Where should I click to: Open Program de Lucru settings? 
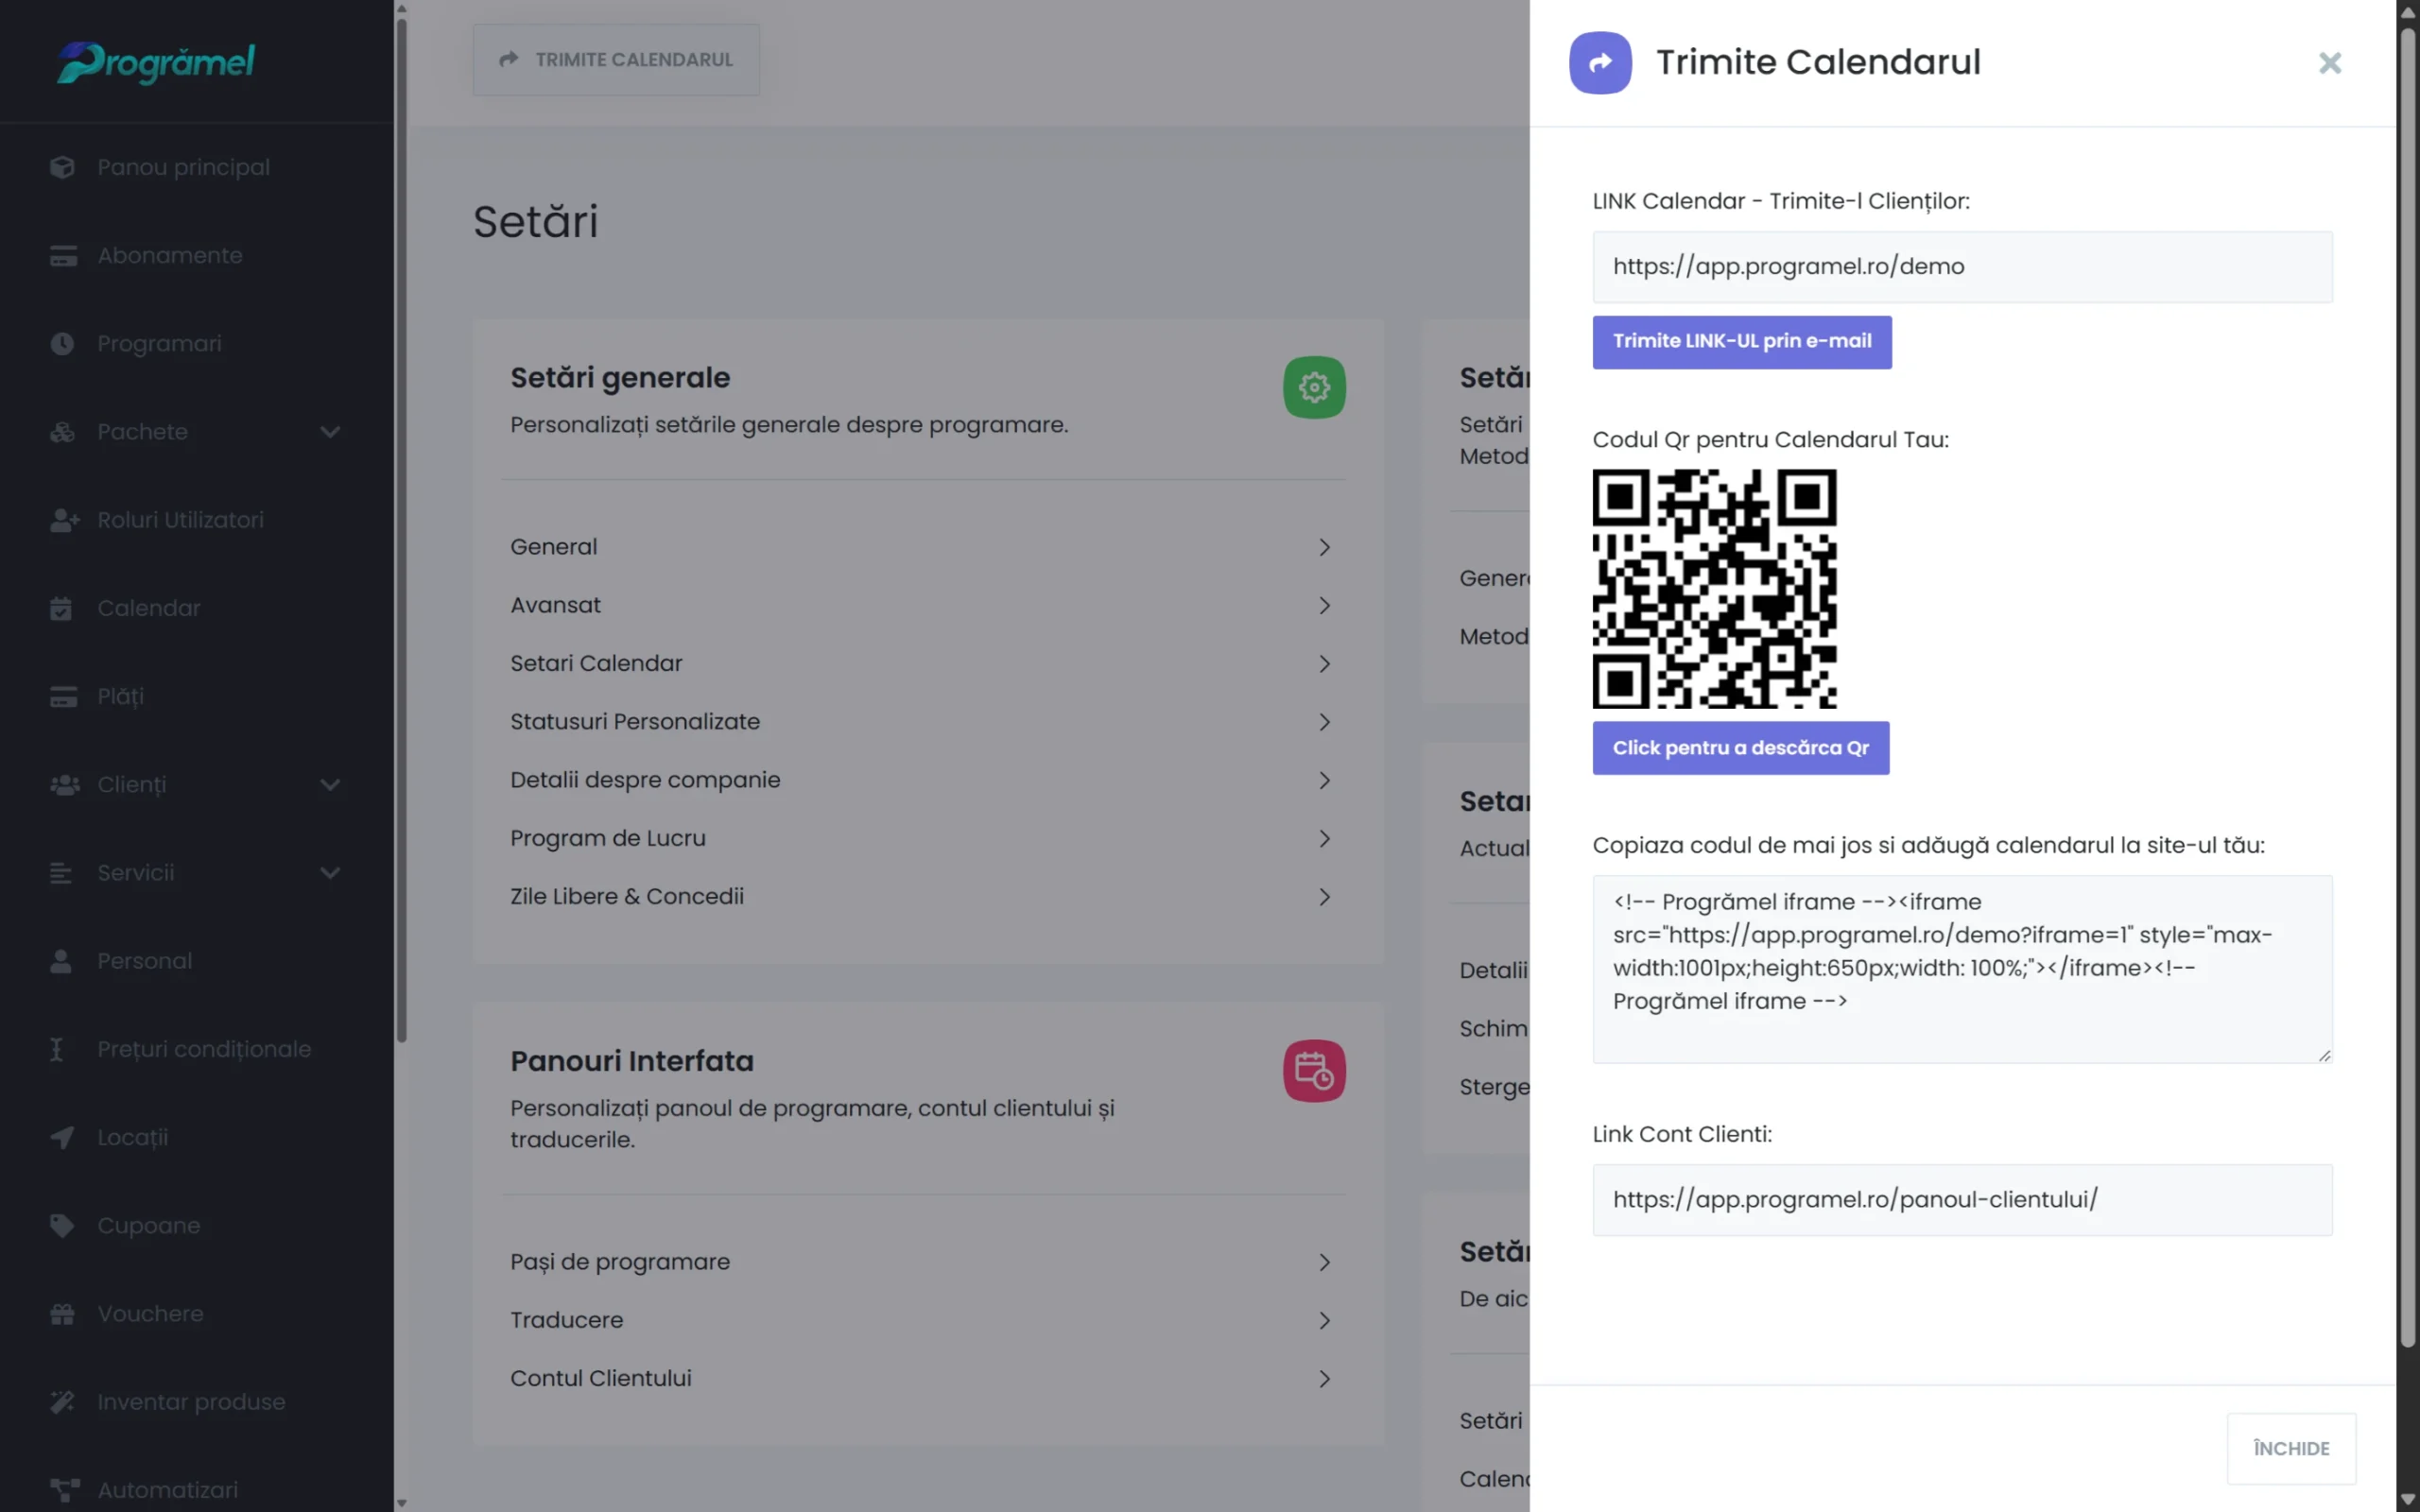[920, 838]
